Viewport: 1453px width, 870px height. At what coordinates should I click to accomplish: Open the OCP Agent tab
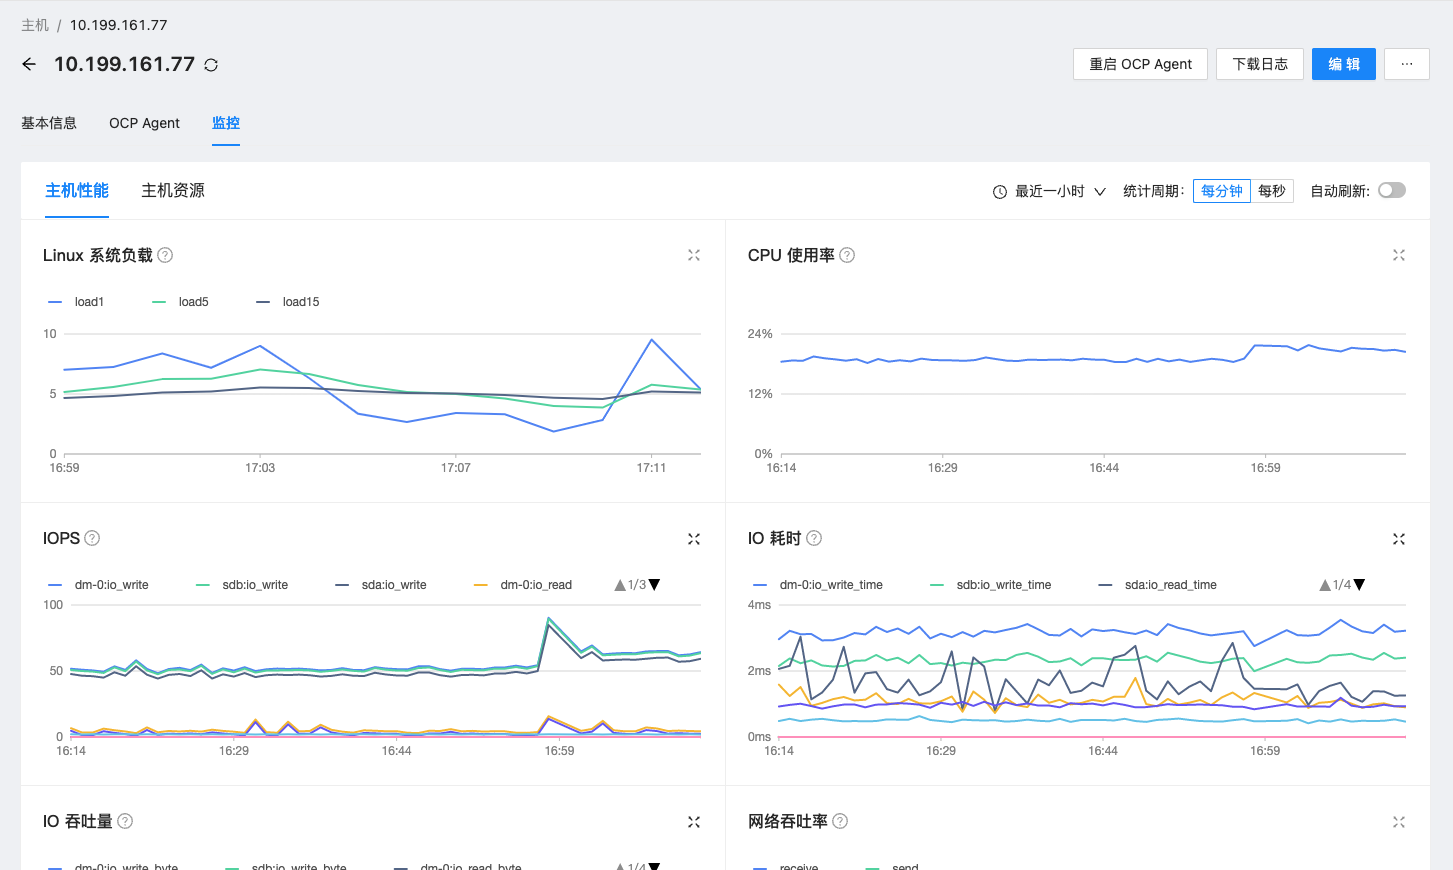tap(144, 123)
